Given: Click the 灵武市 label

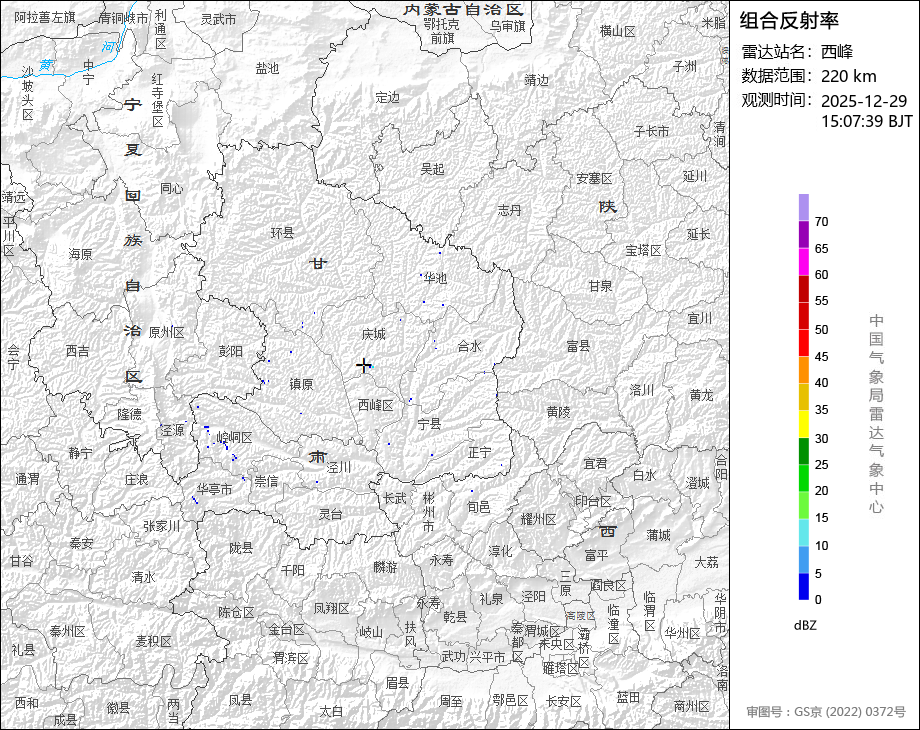Looking at the screenshot, I should 218,19.
